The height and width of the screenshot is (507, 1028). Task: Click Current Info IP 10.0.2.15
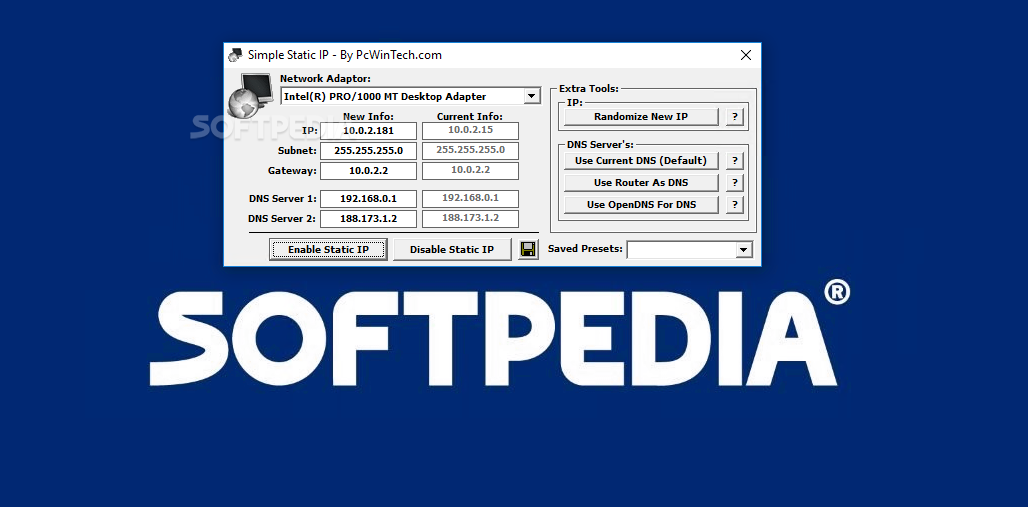pos(470,131)
